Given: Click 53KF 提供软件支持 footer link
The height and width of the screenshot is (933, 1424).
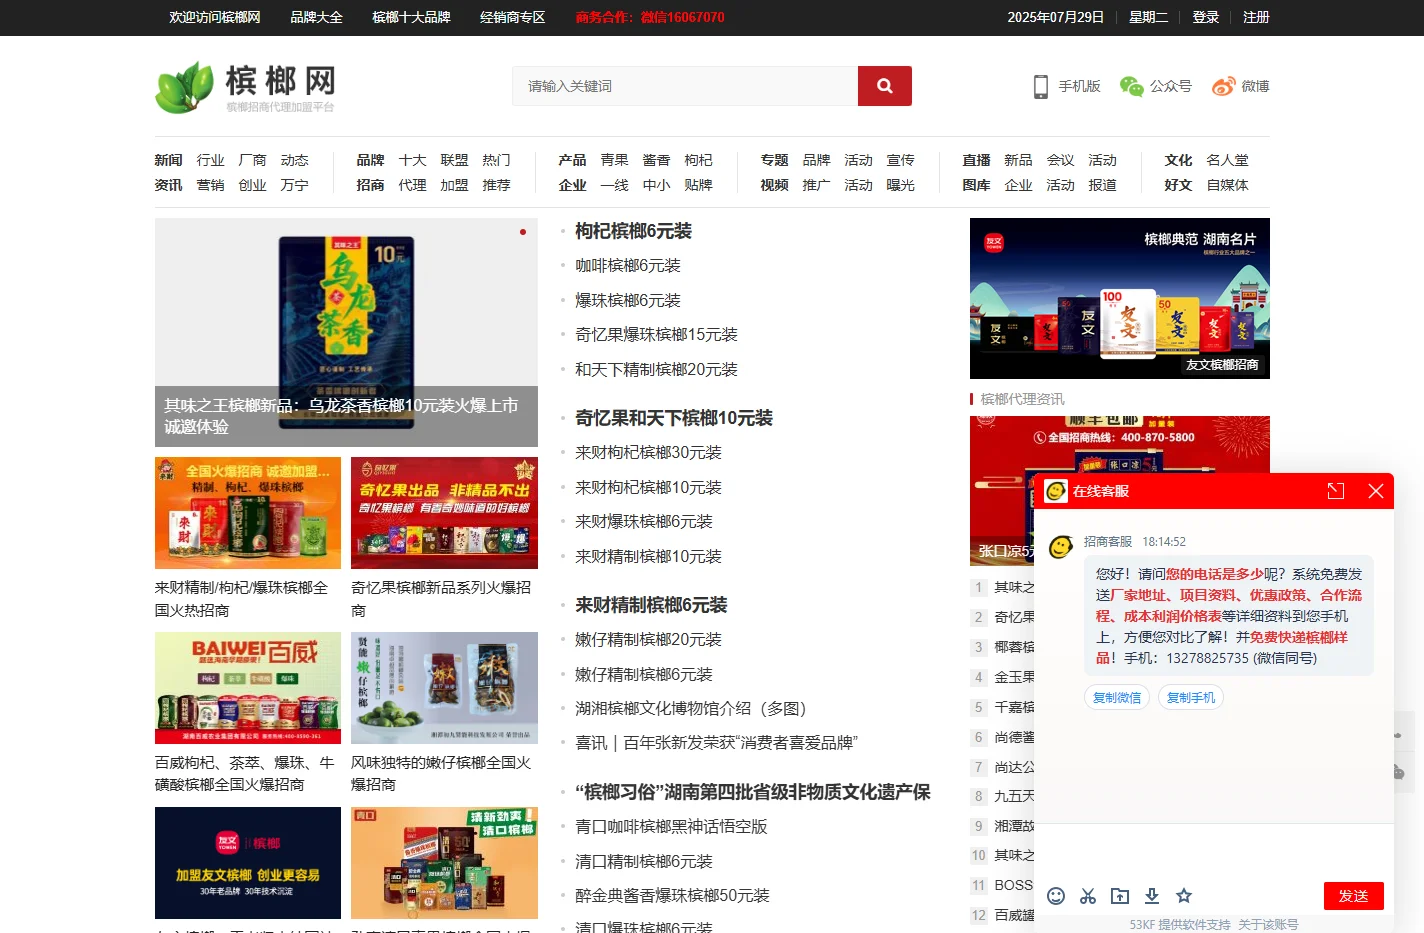Looking at the screenshot, I should [x=1180, y=925].
